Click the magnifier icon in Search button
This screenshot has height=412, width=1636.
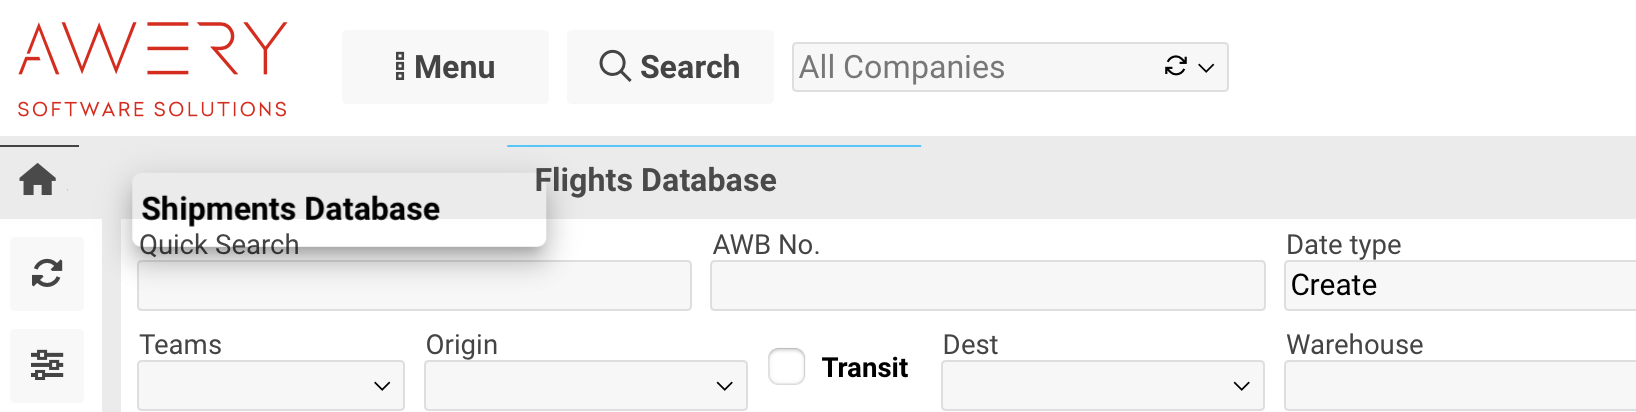[615, 67]
